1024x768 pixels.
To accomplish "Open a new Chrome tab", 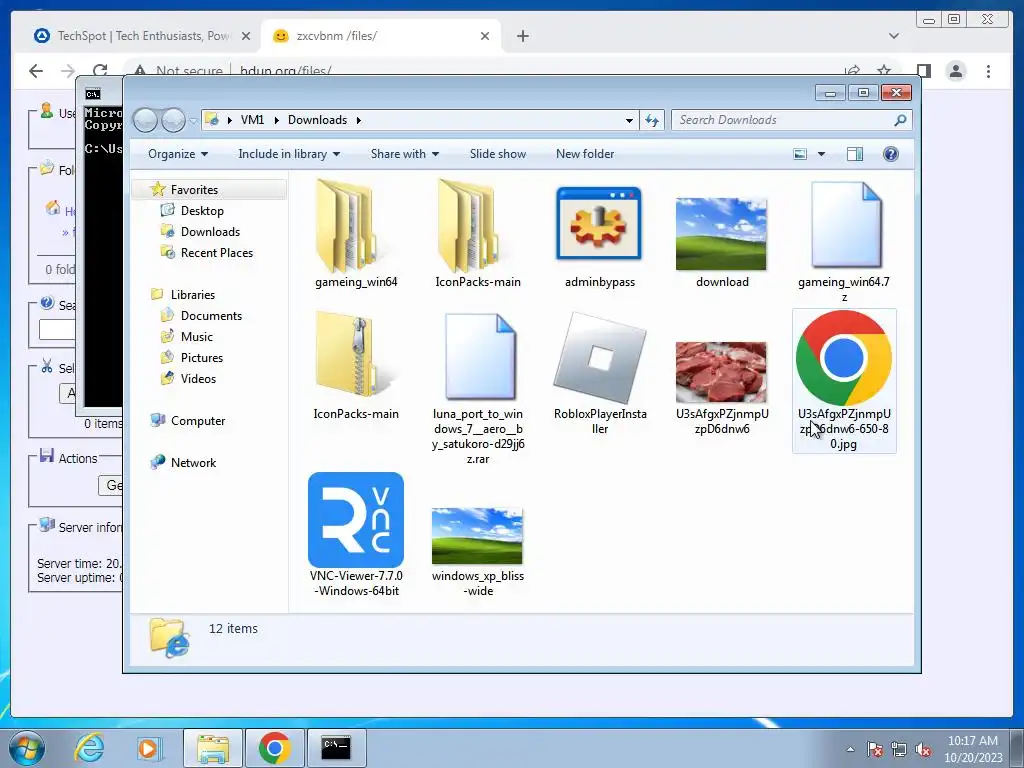I will [x=522, y=36].
